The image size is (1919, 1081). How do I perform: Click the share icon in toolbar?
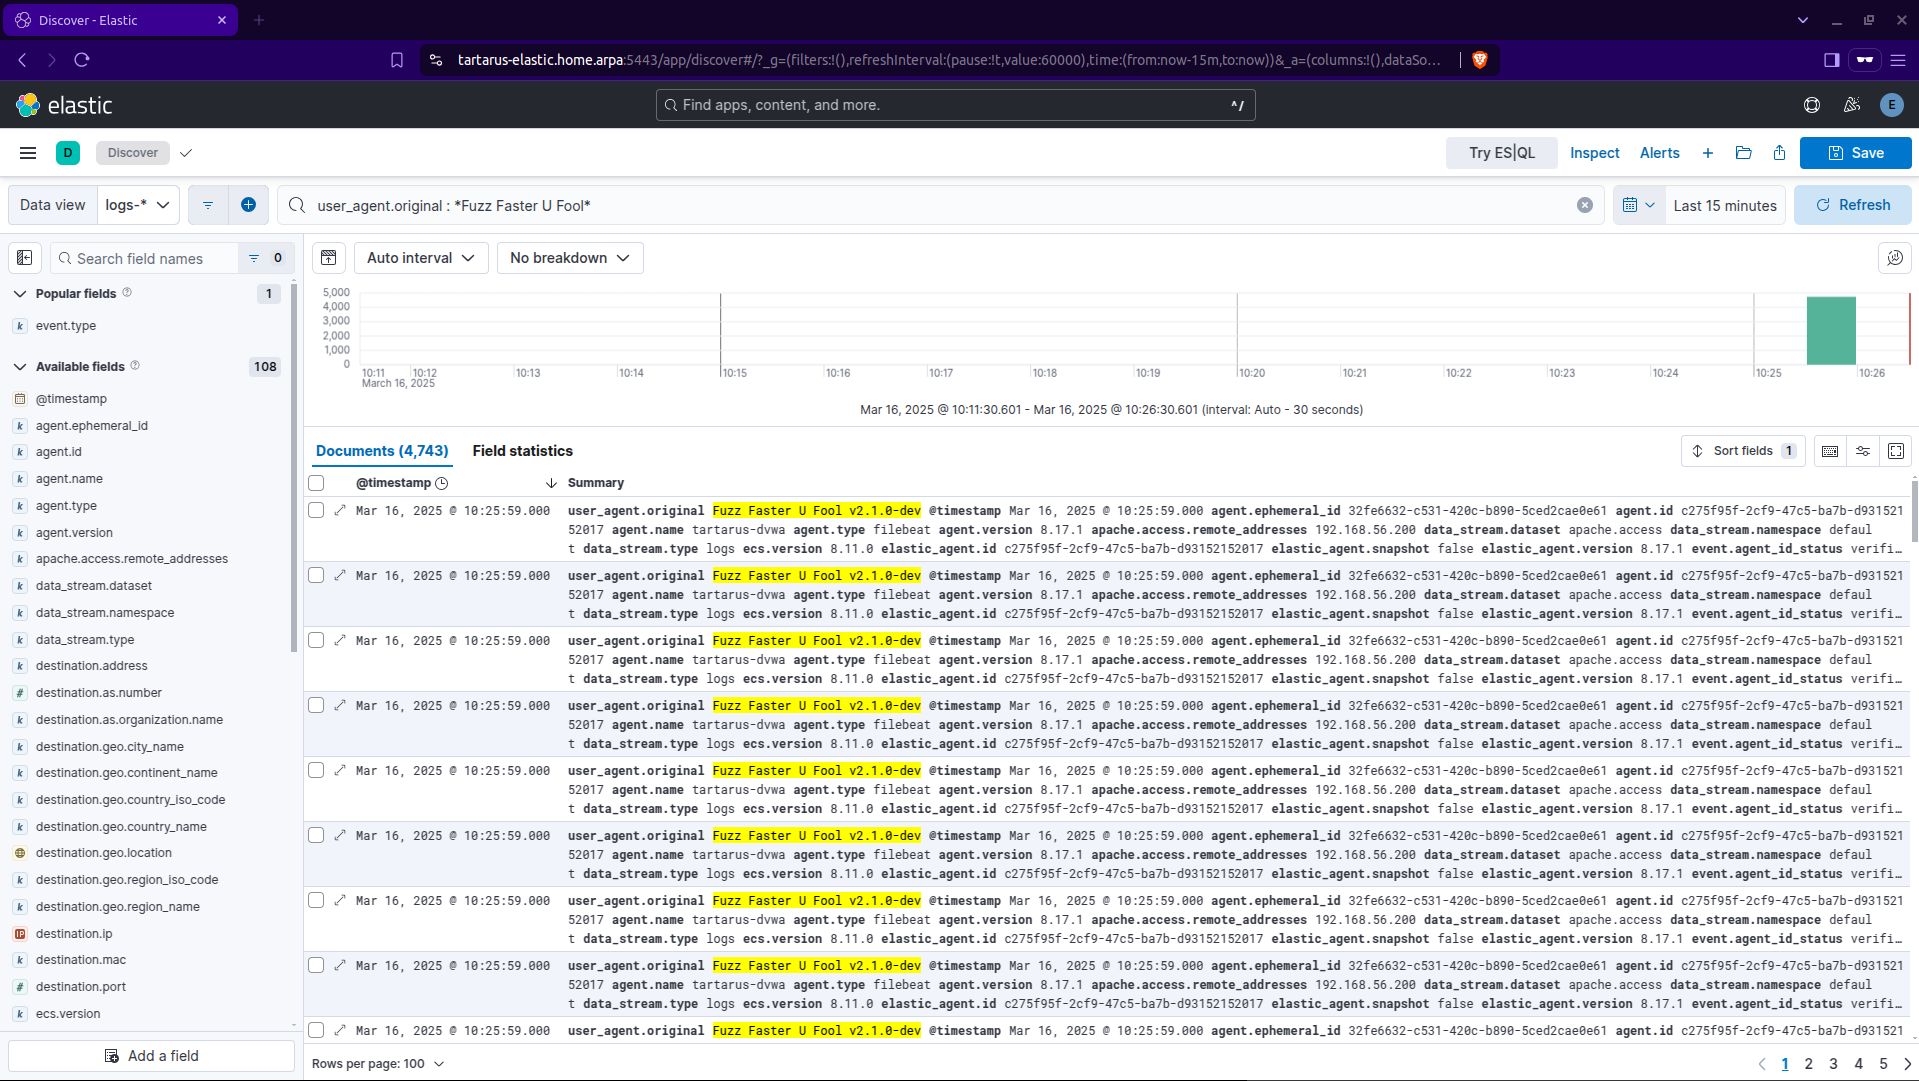click(x=1779, y=153)
